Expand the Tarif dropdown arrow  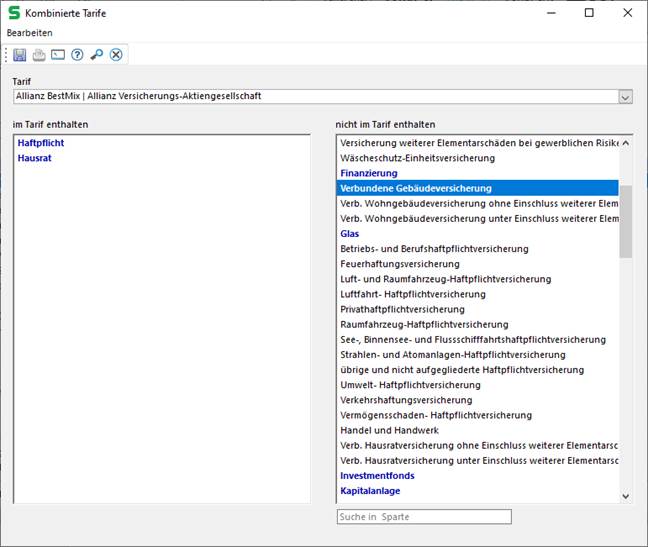625,97
